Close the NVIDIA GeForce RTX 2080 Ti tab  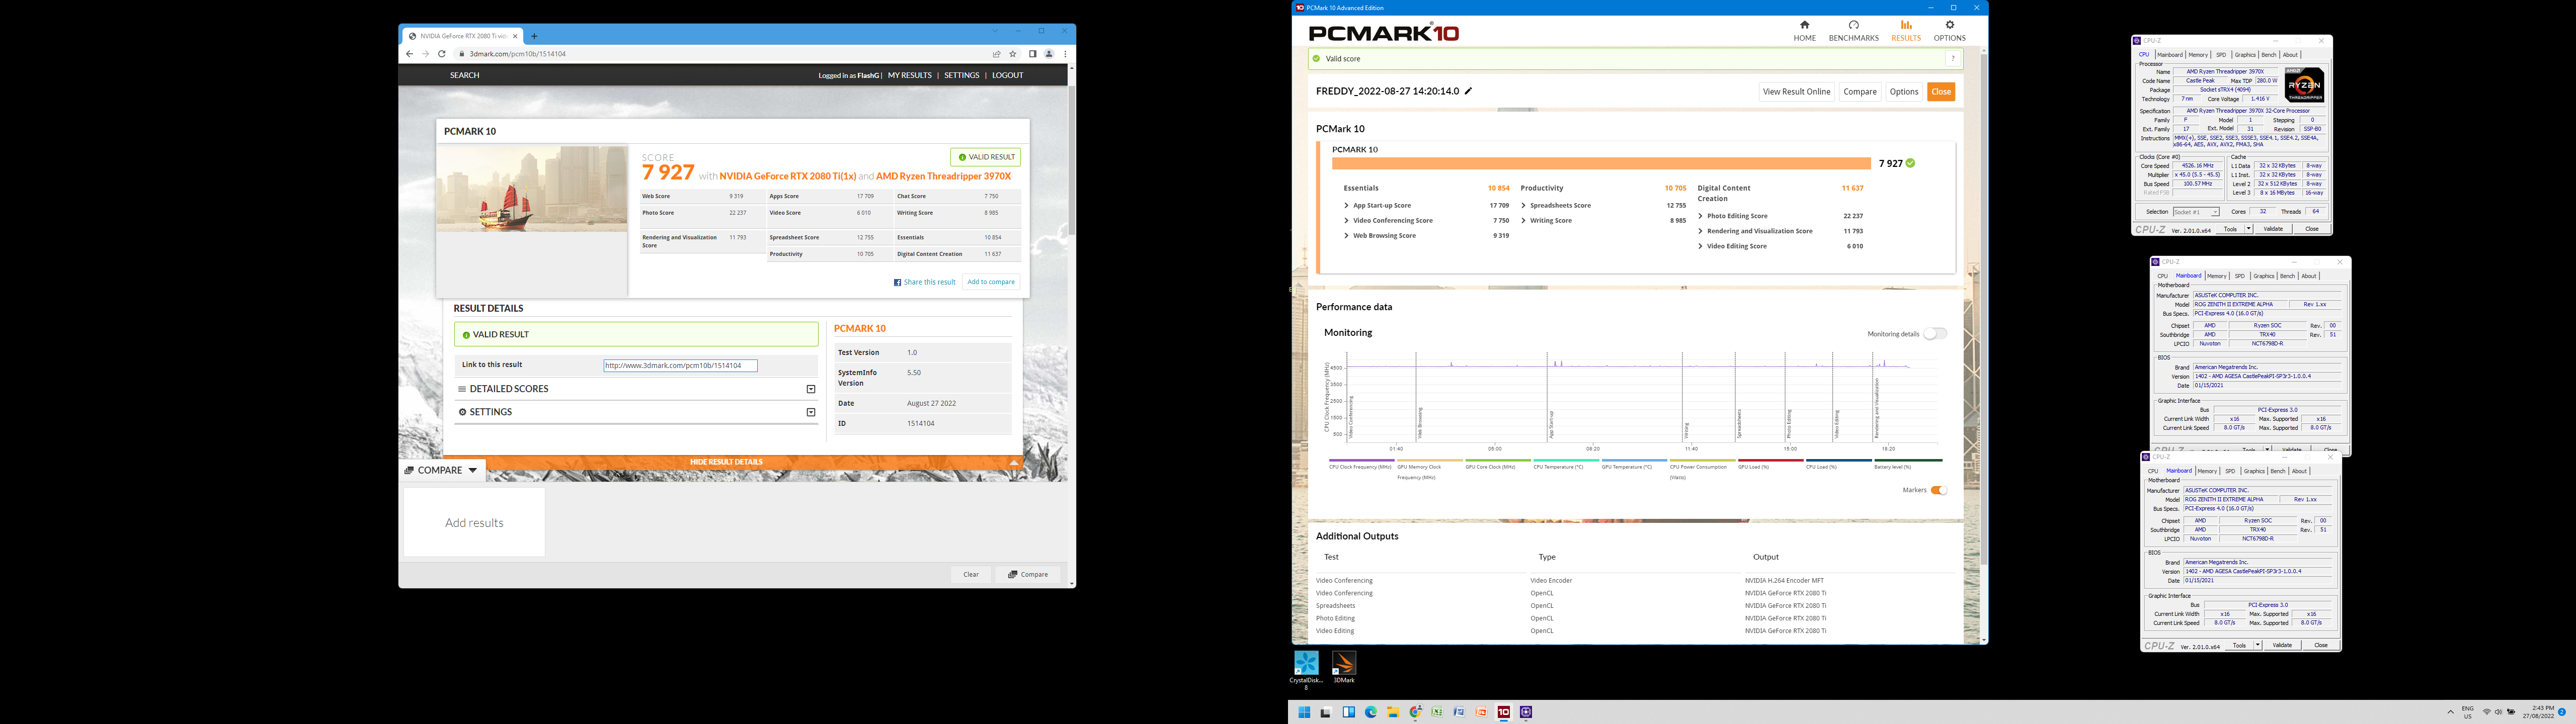click(516, 36)
